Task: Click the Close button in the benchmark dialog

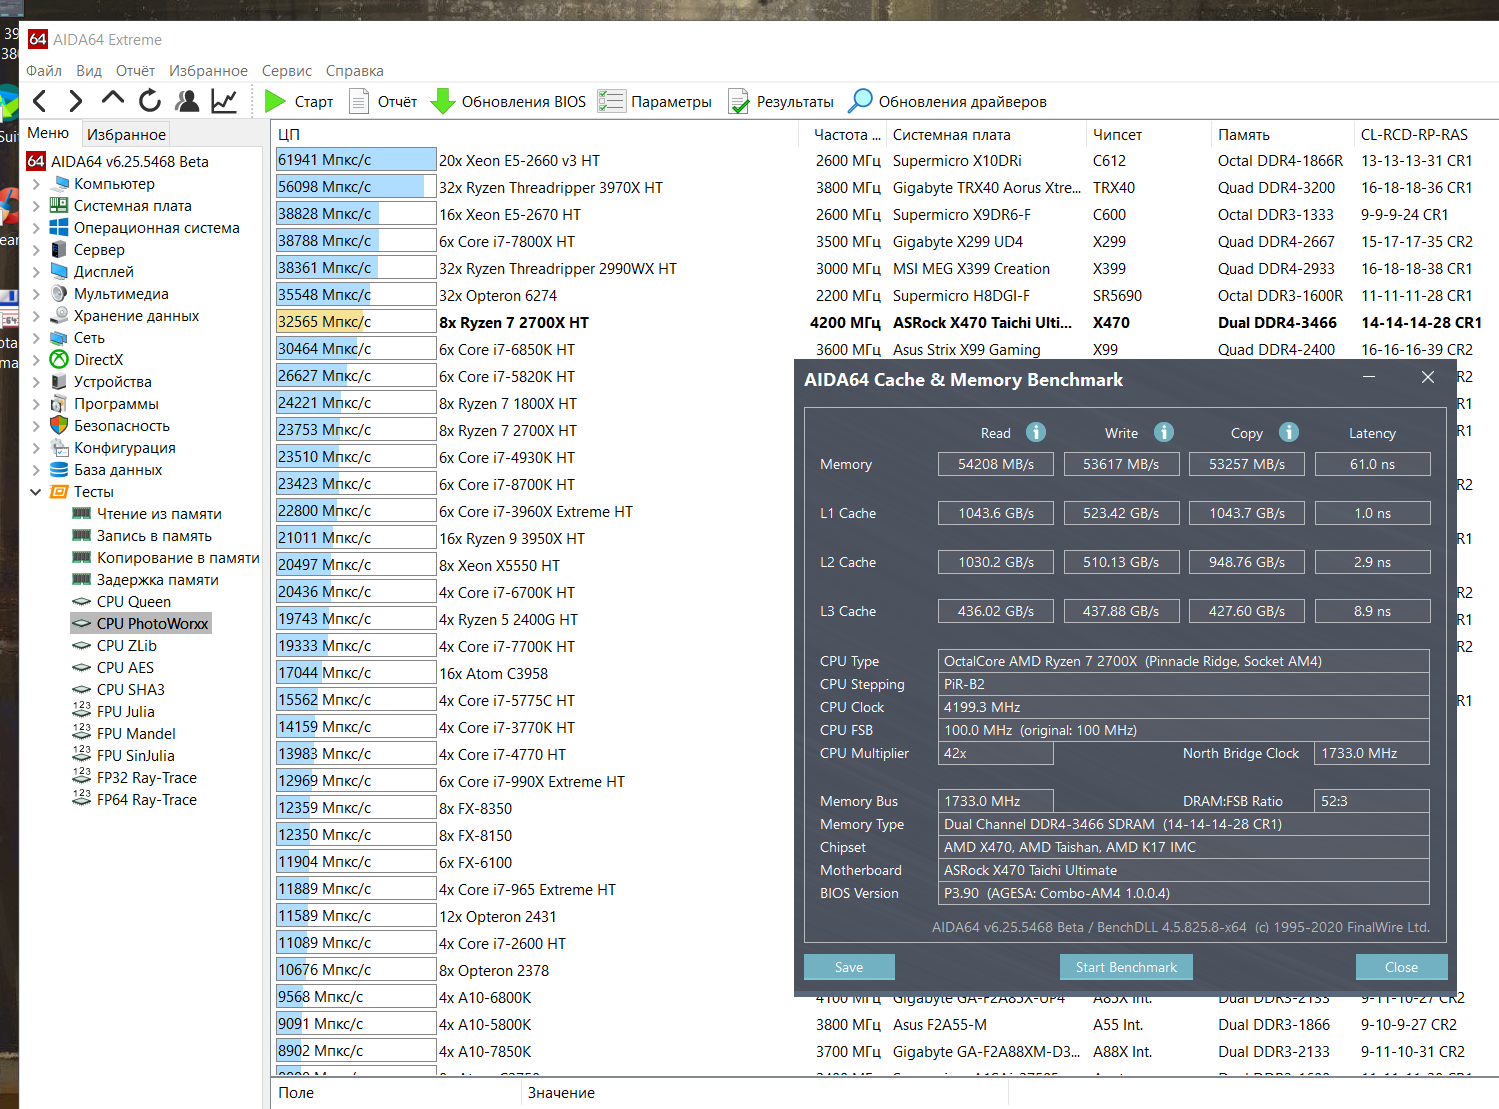Action: point(1401,967)
